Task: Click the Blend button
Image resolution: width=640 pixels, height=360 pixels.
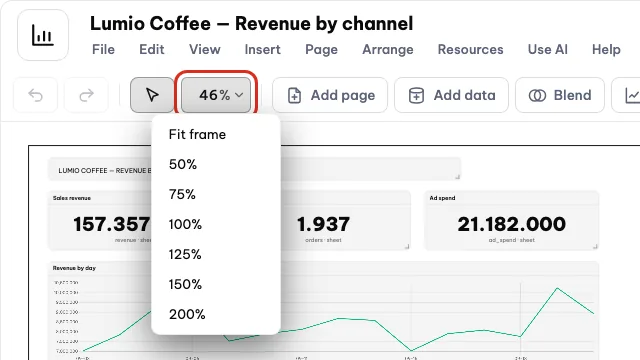Action: [x=560, y=95]
